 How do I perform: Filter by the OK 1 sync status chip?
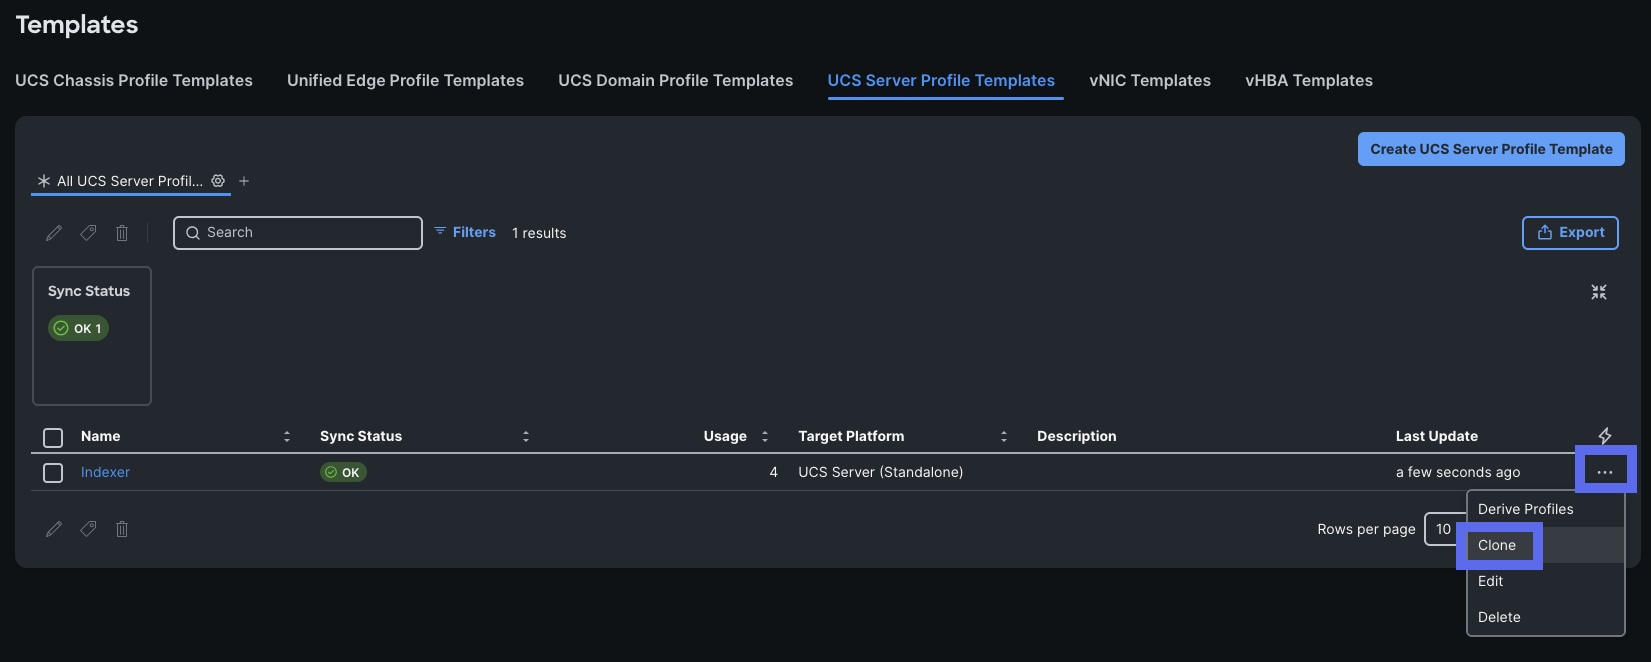click(x=78, y=328)
